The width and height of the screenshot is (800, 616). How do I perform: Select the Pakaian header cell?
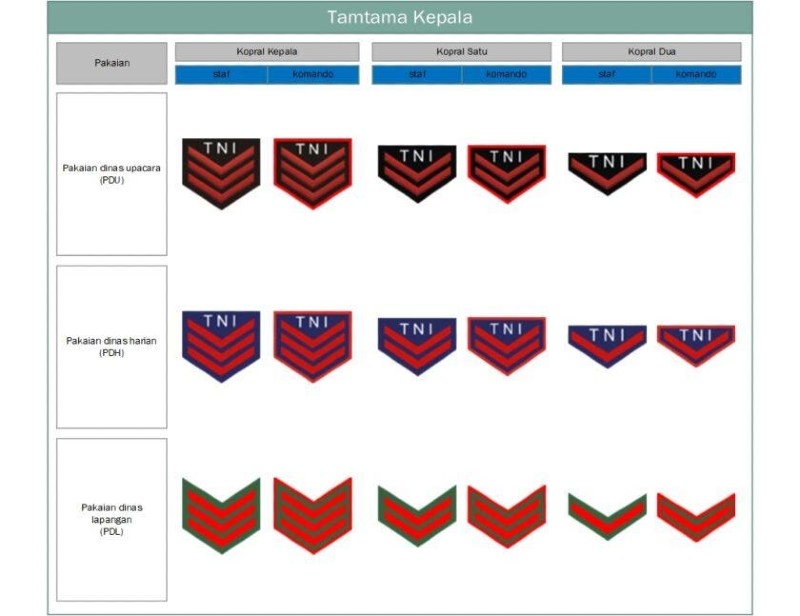[112, 63]
